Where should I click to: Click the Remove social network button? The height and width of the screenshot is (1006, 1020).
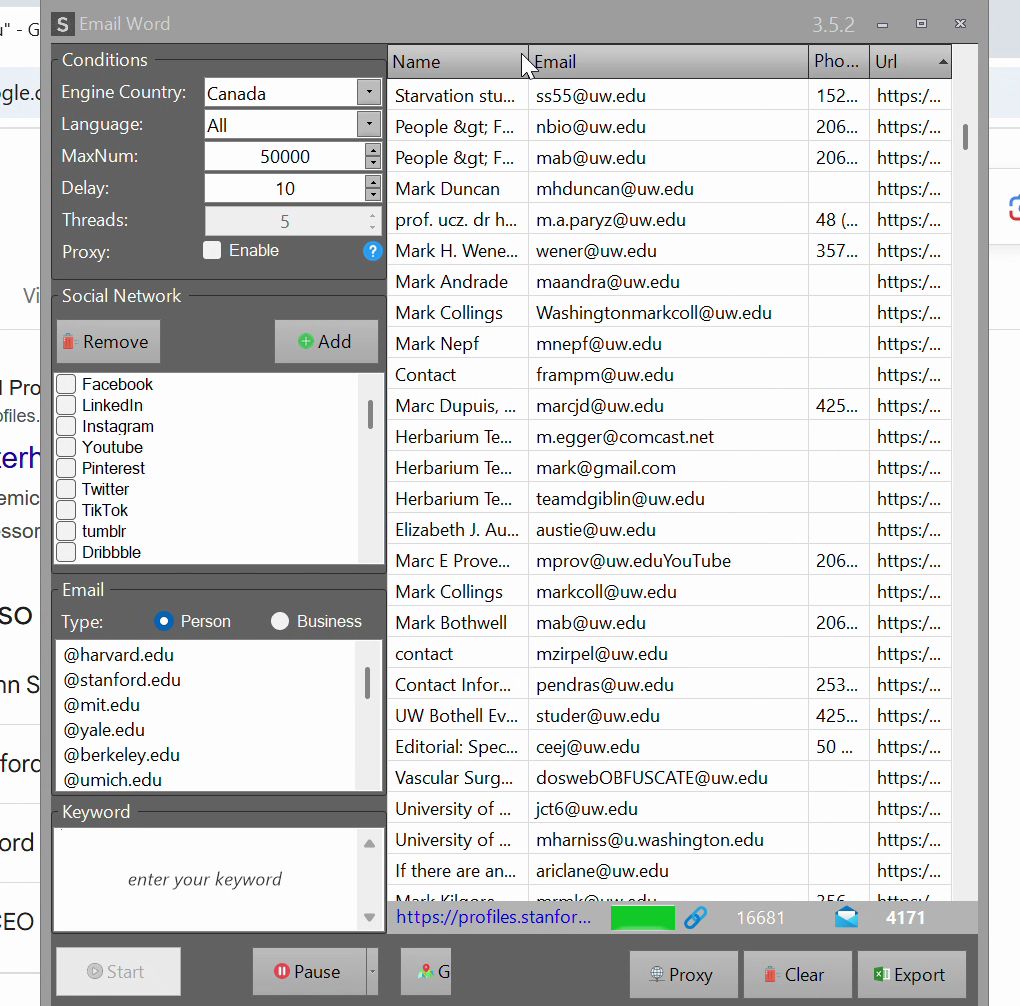pos(109,342)
